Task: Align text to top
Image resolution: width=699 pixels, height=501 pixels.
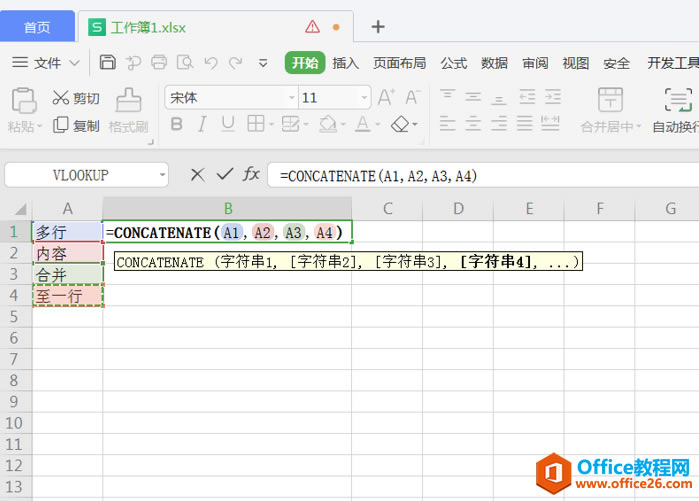Action: point(448,96)
